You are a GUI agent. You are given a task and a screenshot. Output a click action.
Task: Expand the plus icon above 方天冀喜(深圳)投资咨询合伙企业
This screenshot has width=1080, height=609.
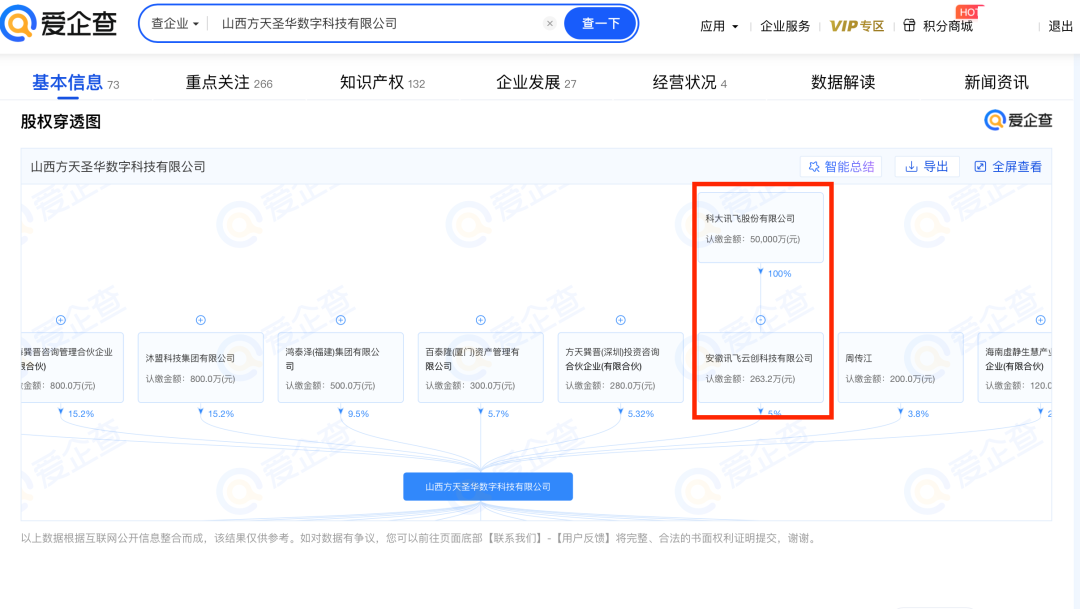click(621, 320)
